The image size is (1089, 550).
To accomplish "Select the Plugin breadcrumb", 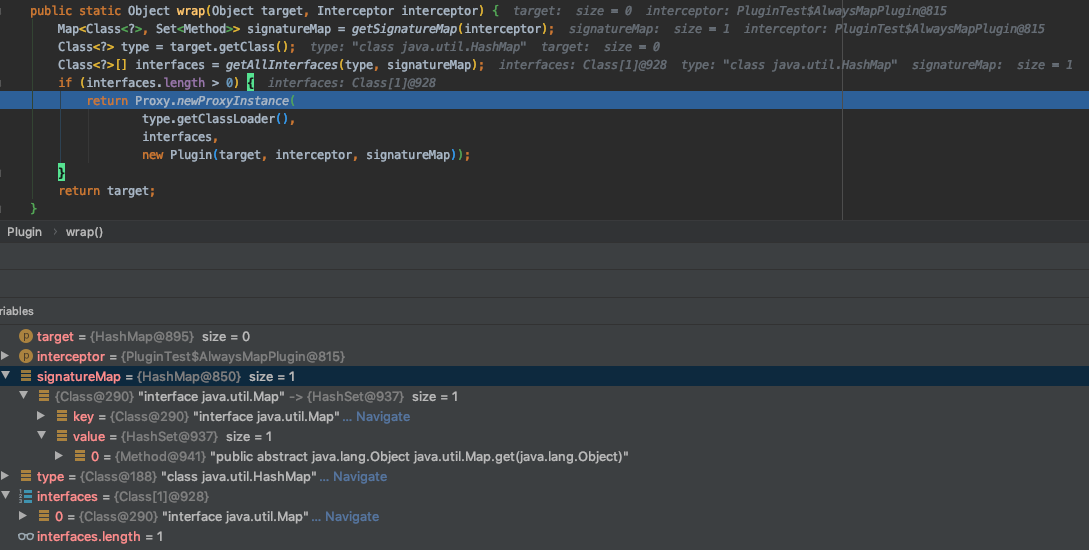I will [24, 232].
